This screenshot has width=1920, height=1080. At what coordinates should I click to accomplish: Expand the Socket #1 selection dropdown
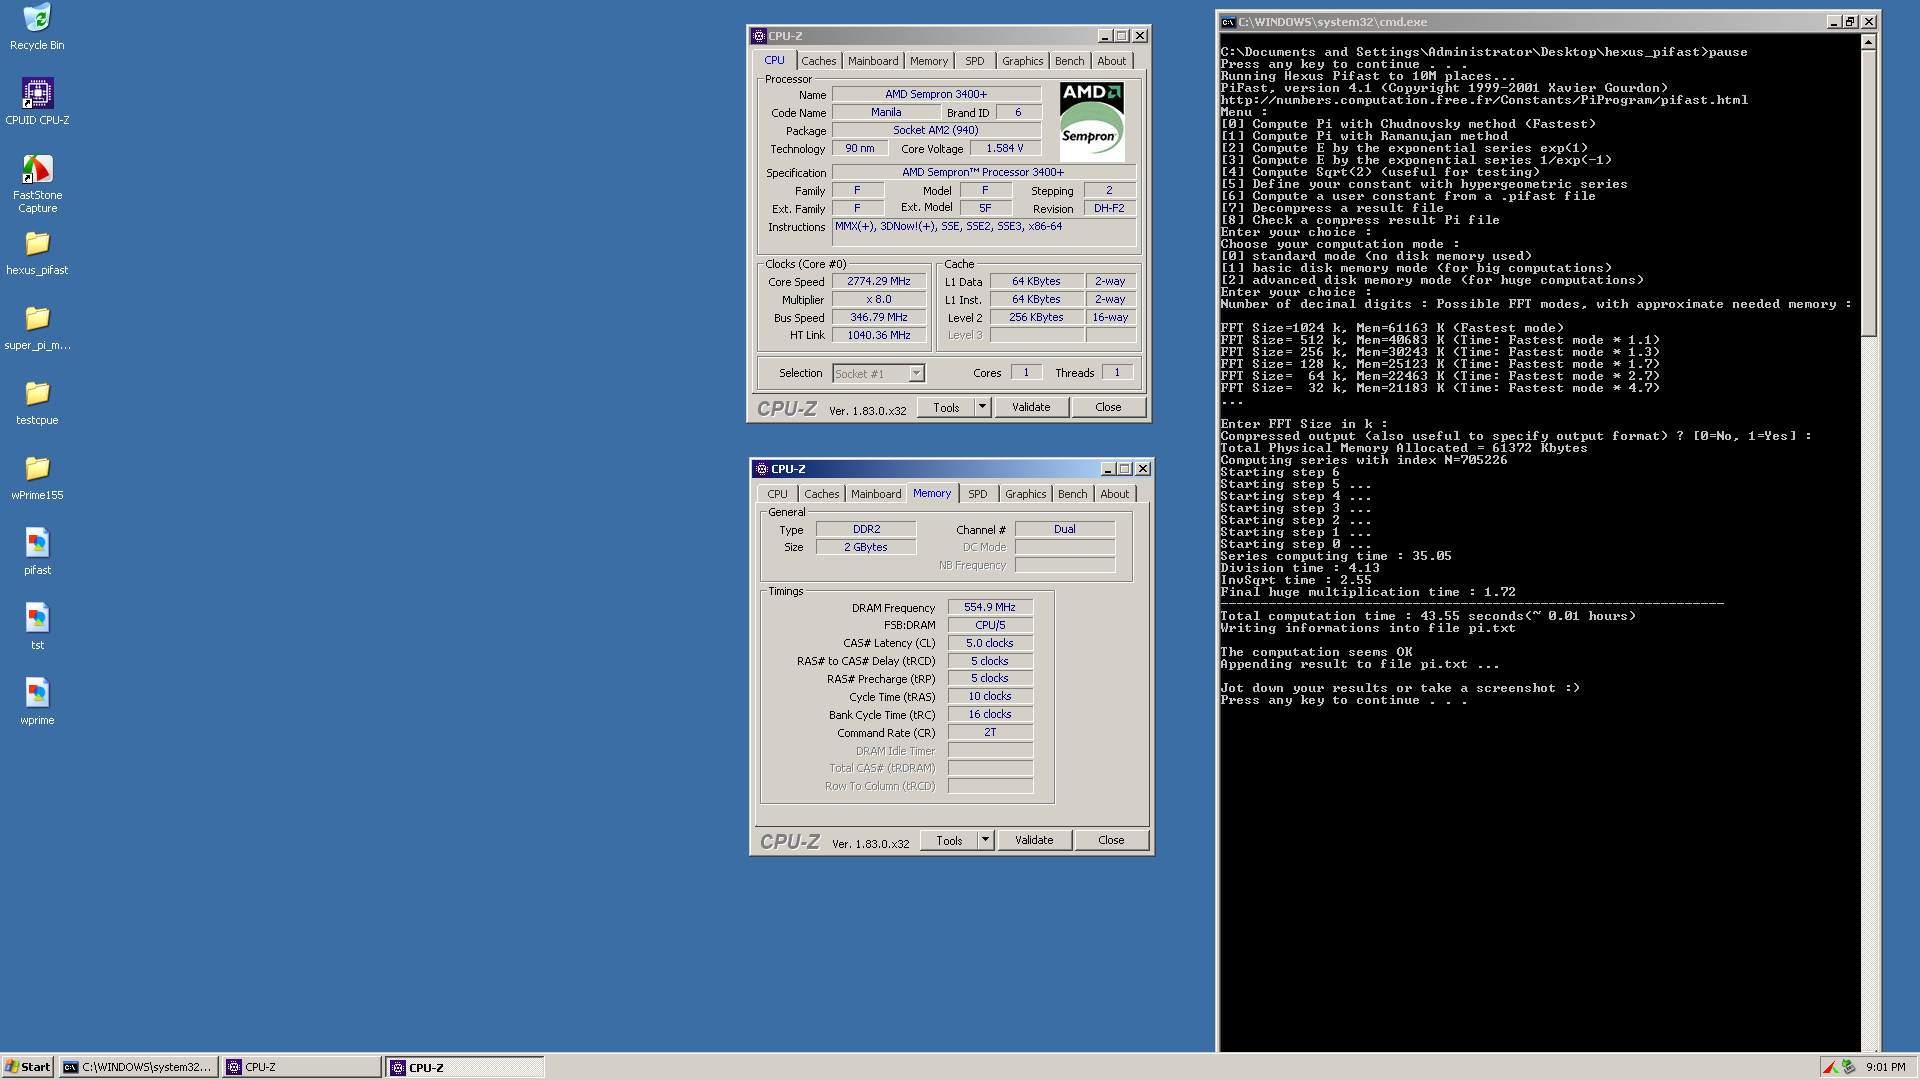pos(916,374)
